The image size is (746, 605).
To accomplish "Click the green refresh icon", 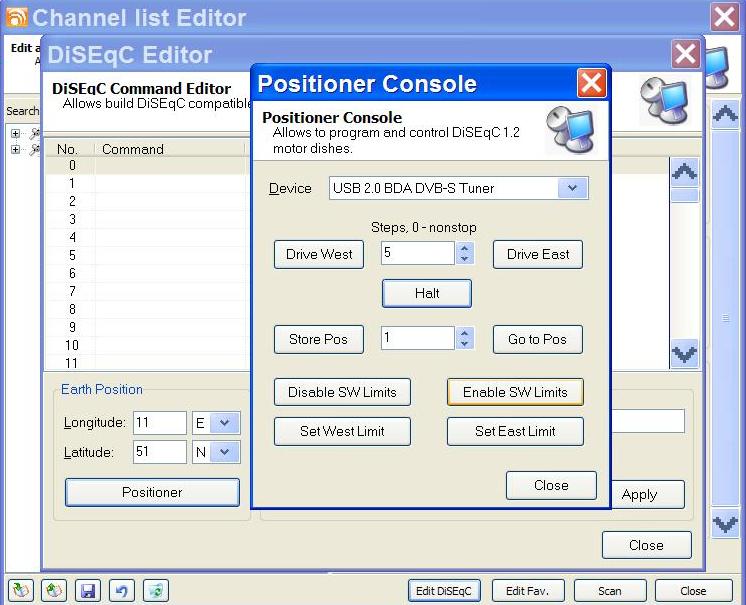I will (155, 590).
